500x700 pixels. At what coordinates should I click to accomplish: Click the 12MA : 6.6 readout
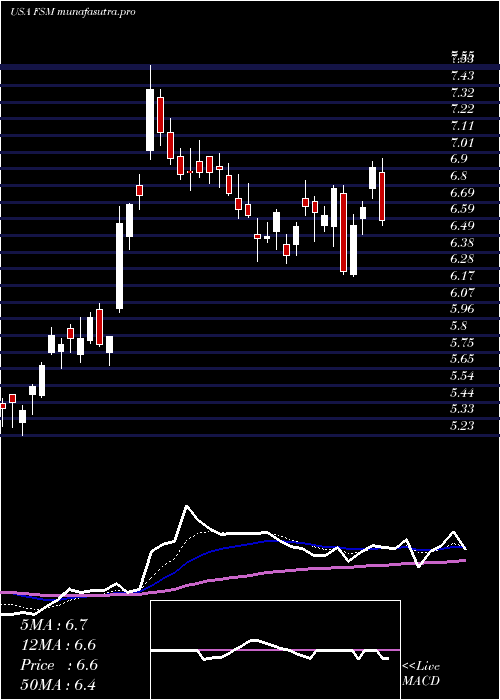58,645
